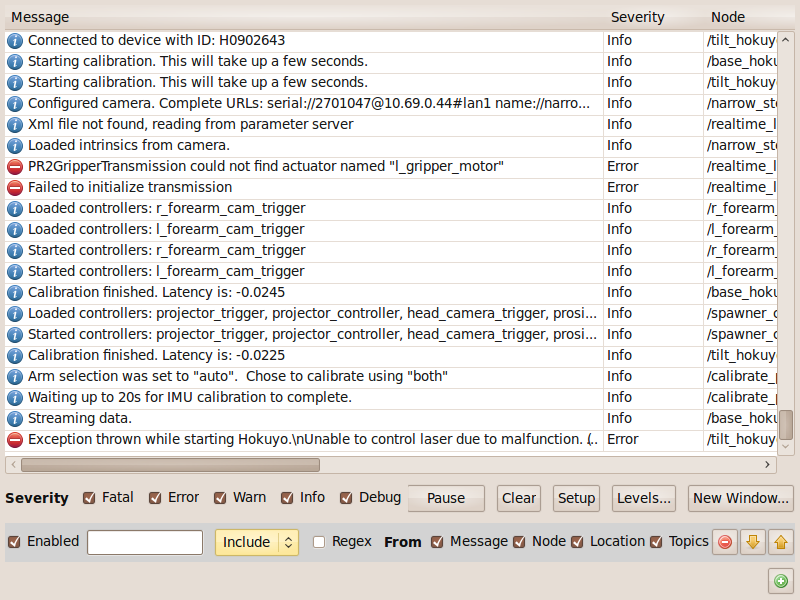Viewport: 800px width, 600px height.
Task: Click the move filter down arrow icon
Action: pyautogui.click(x=753, y=542)
